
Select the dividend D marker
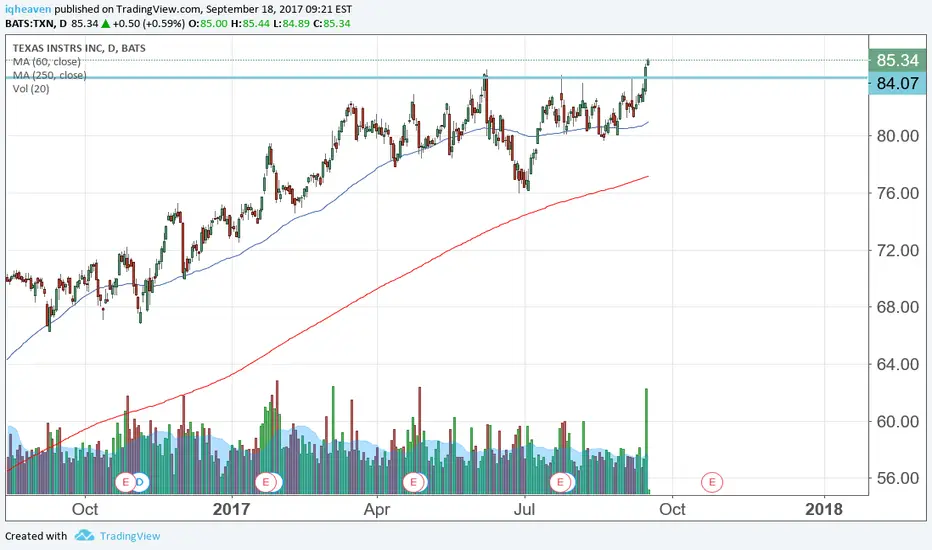click(141, 482)
